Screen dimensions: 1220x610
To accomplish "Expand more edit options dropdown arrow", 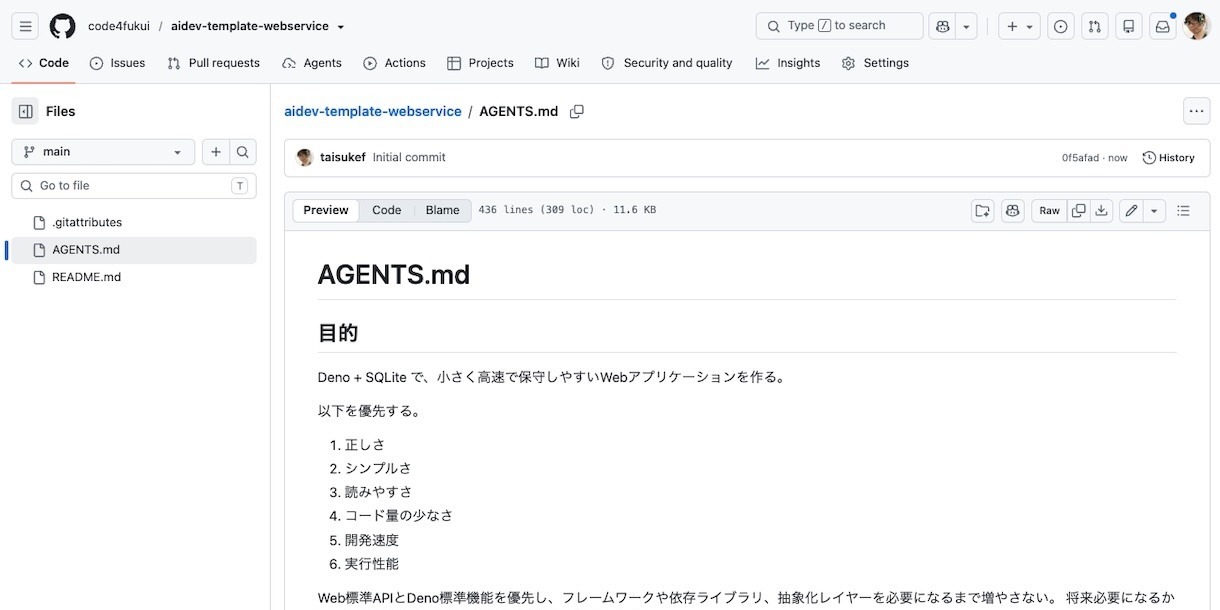I will pos(1155,210).
